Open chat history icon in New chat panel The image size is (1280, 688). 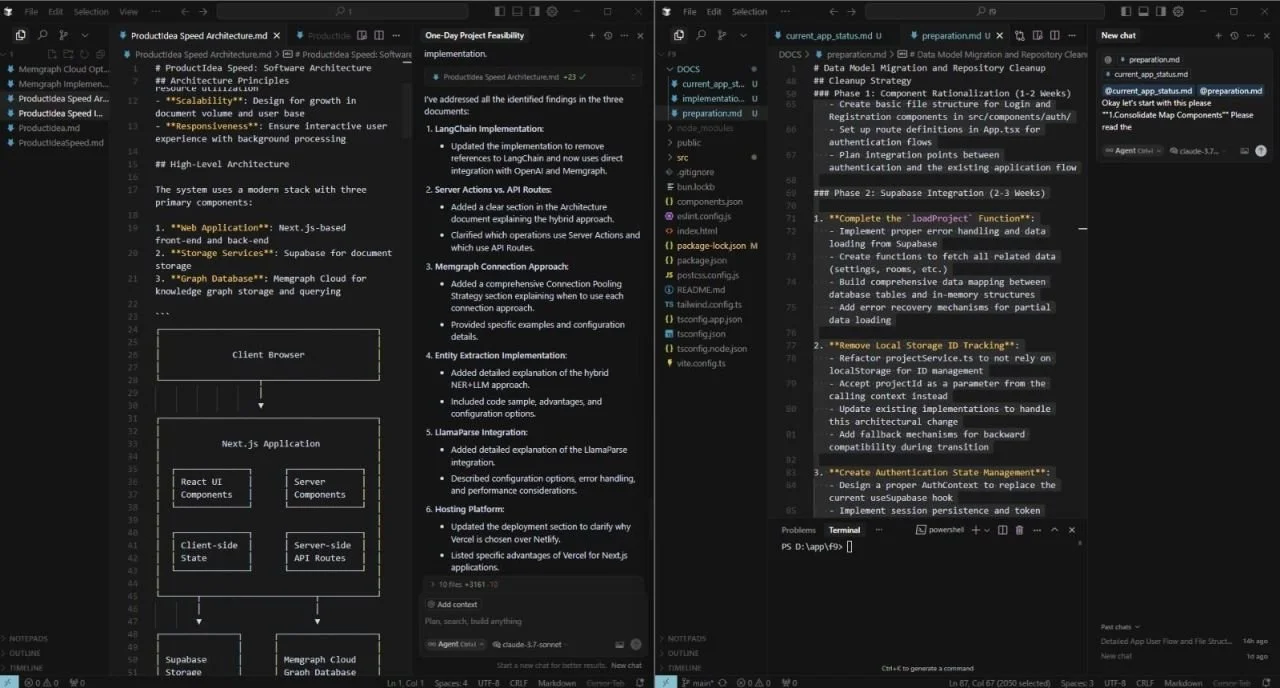(x=1233, y=35)
